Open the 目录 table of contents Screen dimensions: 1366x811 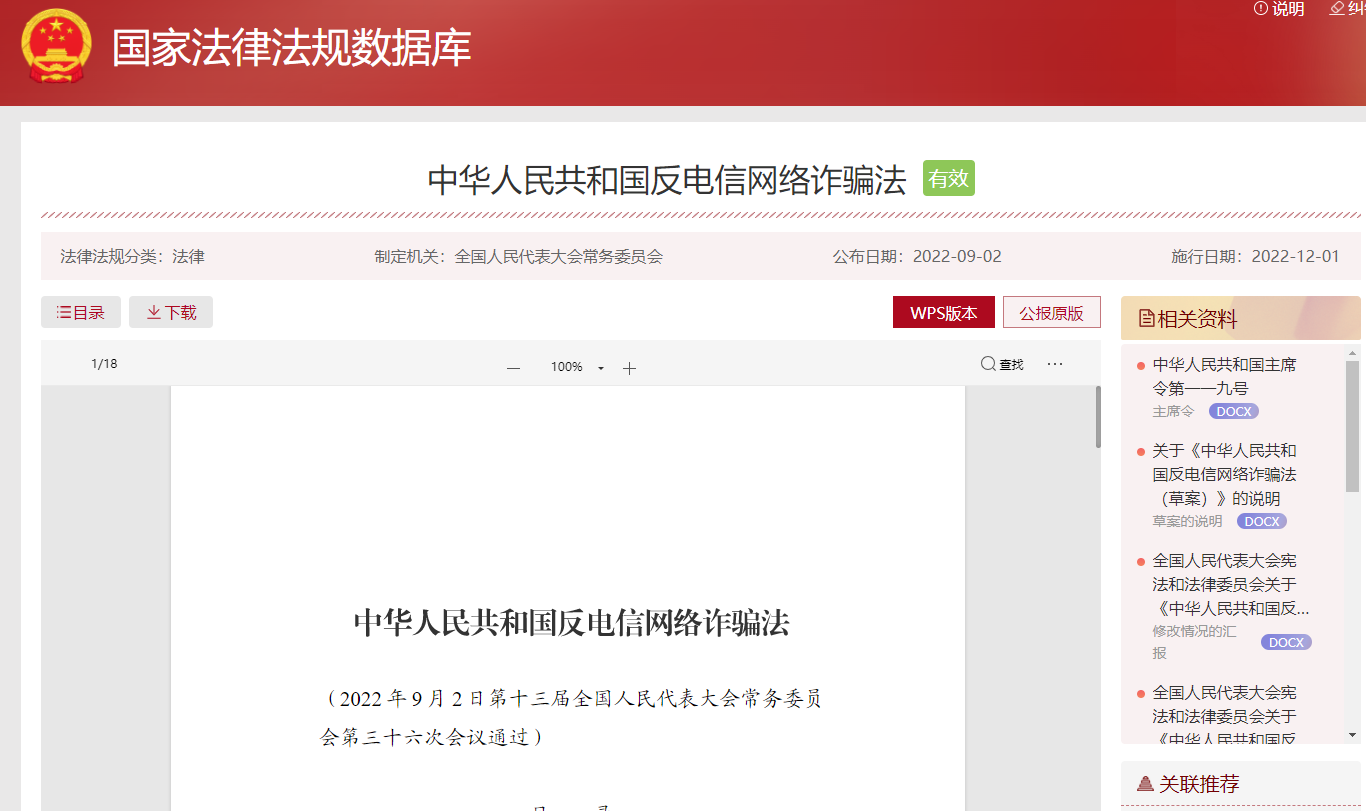click(x=81, y=312)
